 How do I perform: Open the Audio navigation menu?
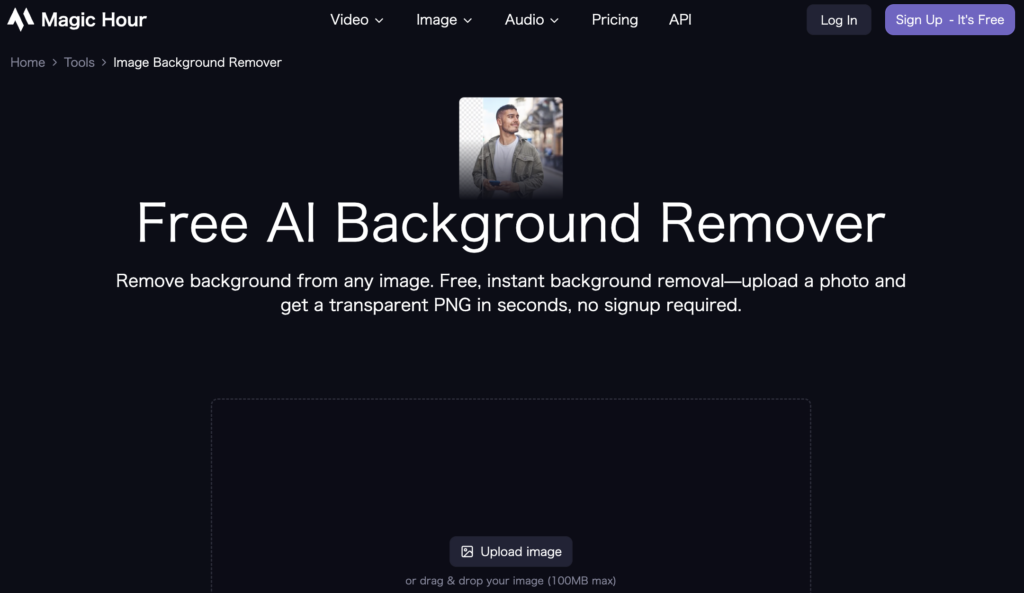(524, 20)
